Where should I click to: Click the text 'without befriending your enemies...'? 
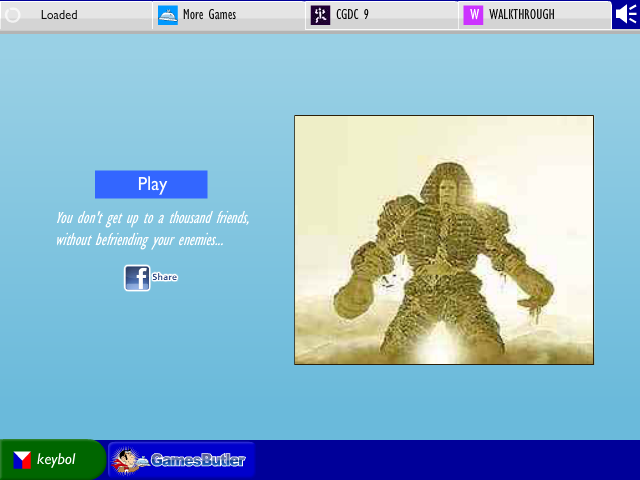(140, 240)
